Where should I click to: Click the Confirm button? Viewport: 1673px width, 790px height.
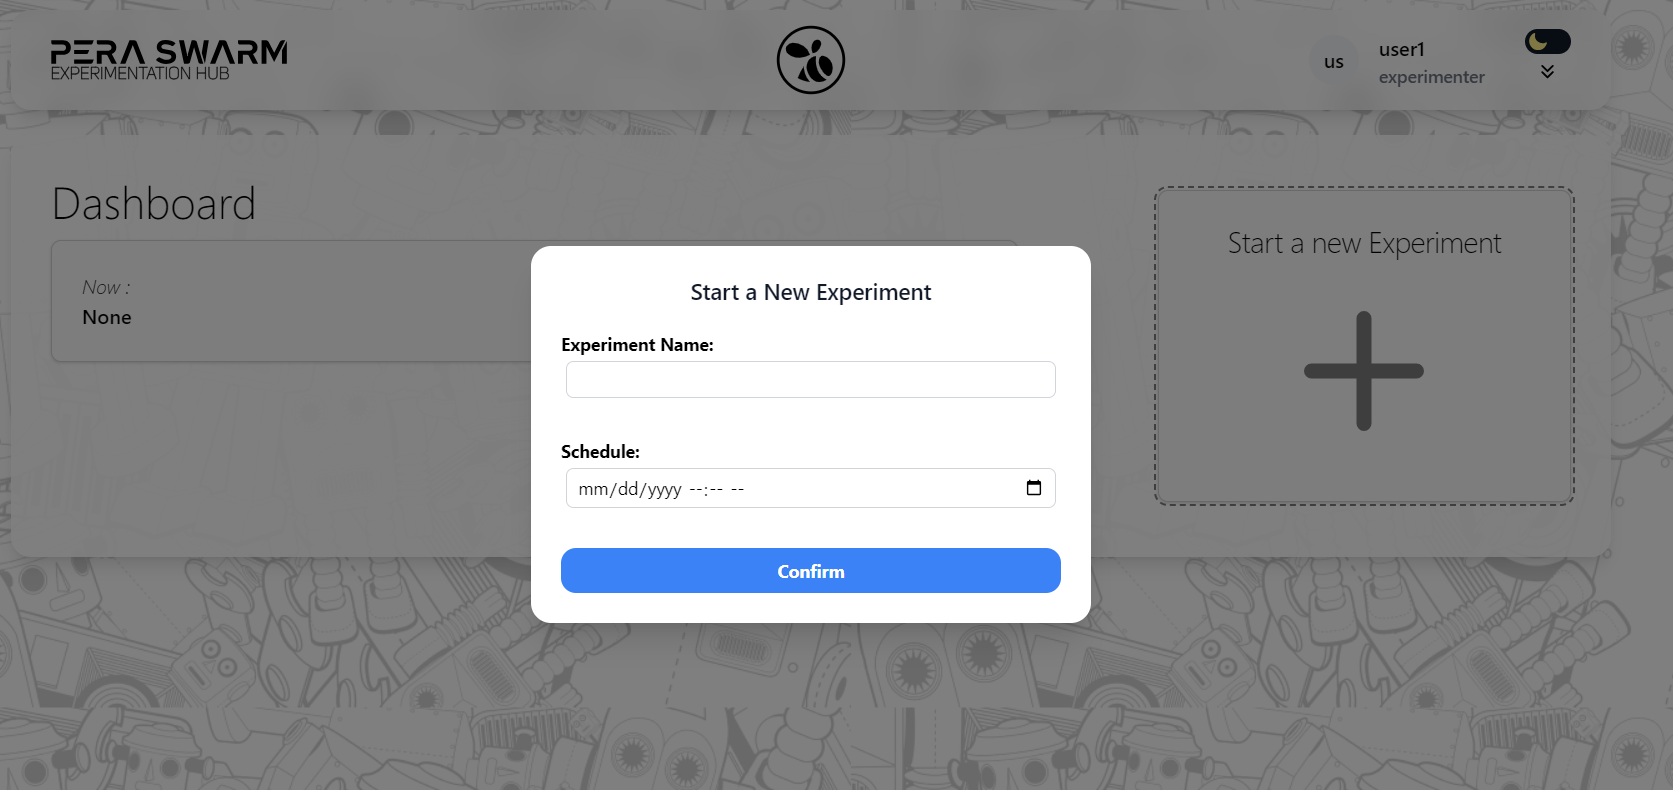click(811, 570)
